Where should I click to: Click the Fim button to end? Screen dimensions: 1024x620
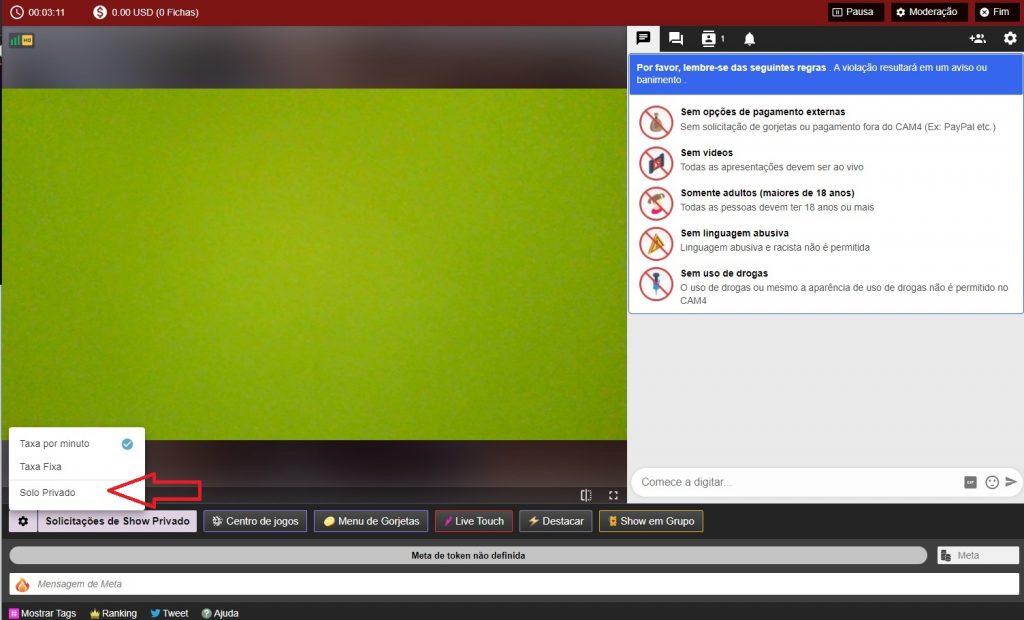pyautogui.click(x=994, y=12)
